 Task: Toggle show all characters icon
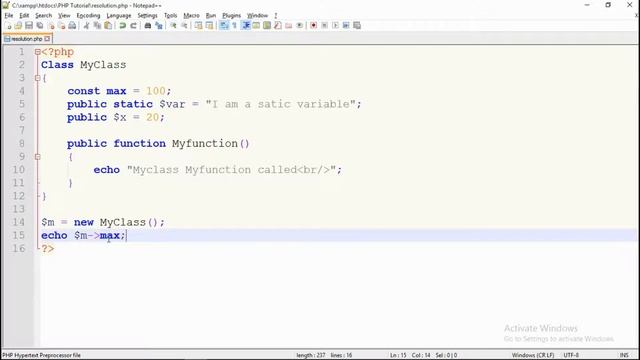click(x=234, y=25)
